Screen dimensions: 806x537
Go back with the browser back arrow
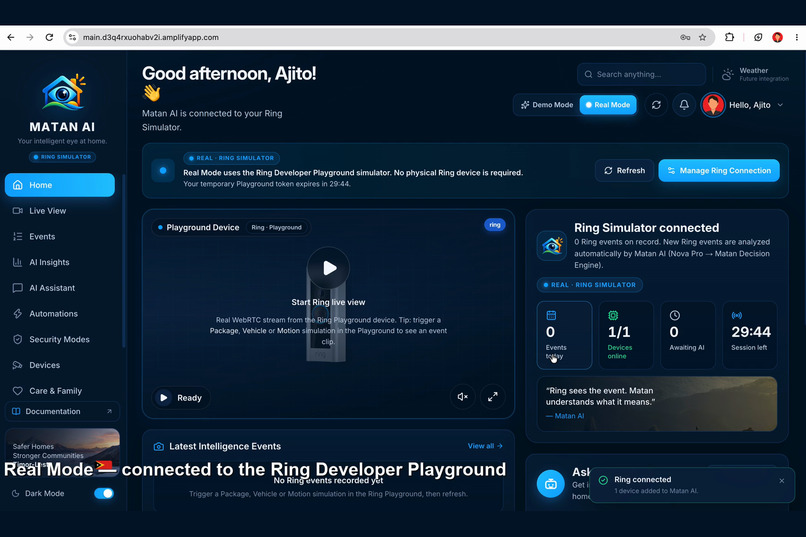11,37
